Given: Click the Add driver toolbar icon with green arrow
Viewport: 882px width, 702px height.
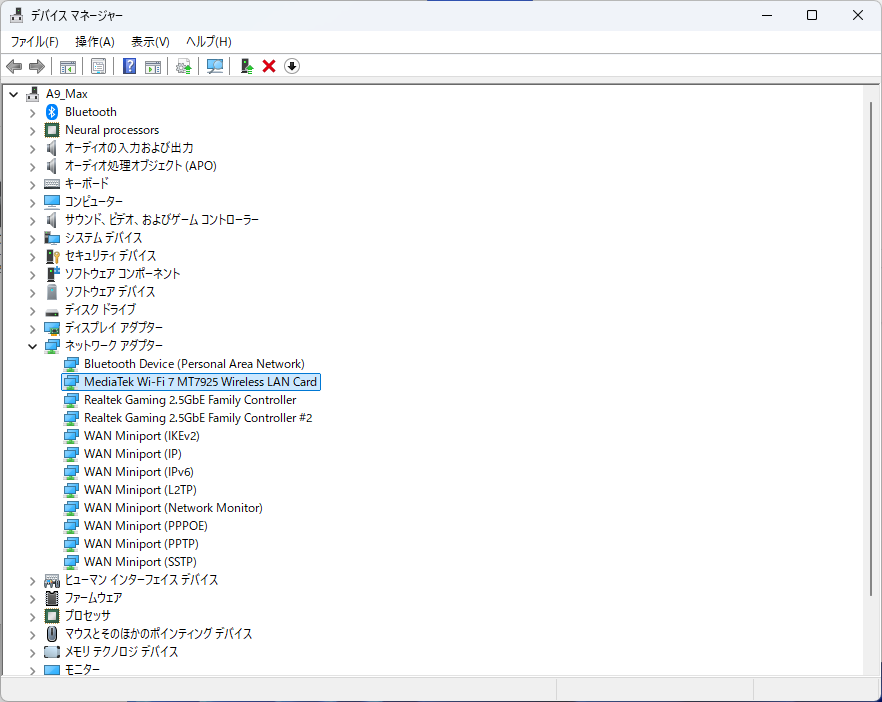Looking at the screenshot, I should coord(247,66).
